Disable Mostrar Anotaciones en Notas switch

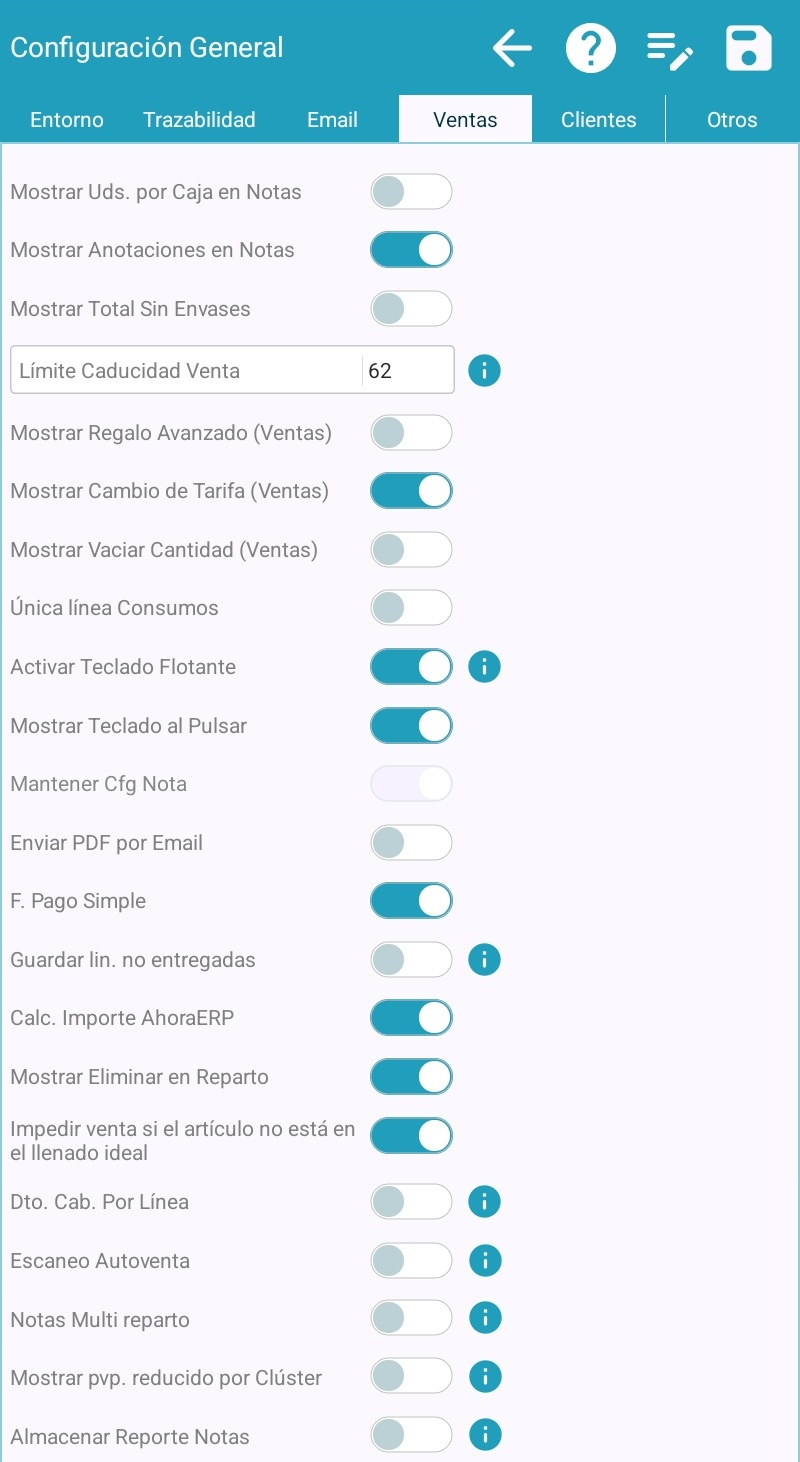tap(411, 250)
